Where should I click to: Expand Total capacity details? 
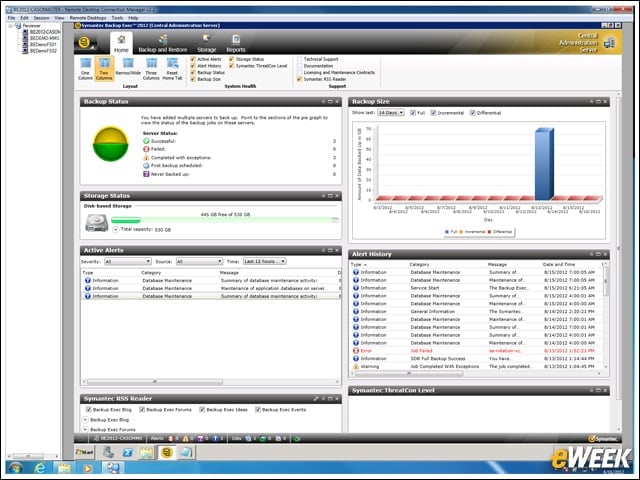pos(116,229)
